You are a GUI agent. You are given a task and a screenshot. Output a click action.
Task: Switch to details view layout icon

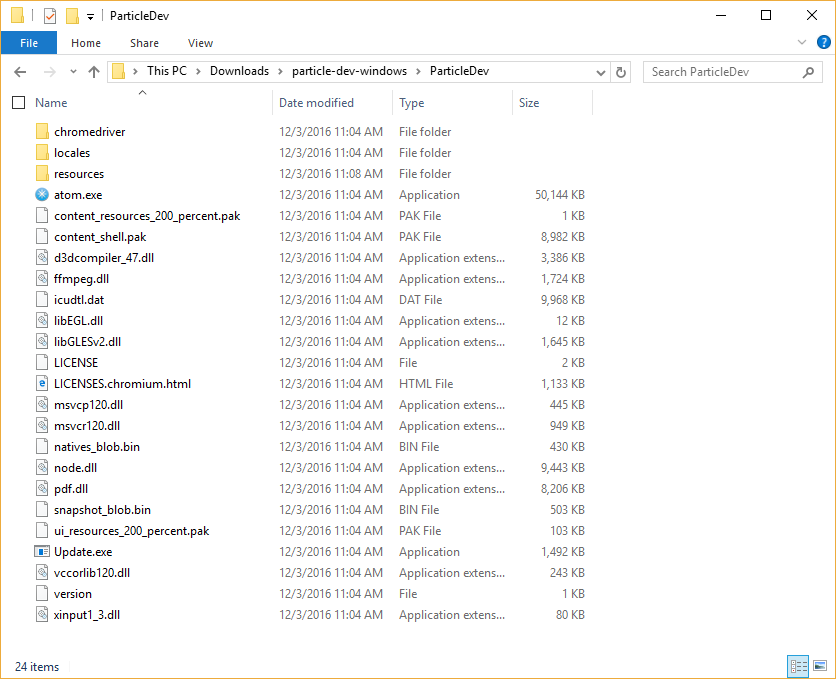[x=798, y=666]
